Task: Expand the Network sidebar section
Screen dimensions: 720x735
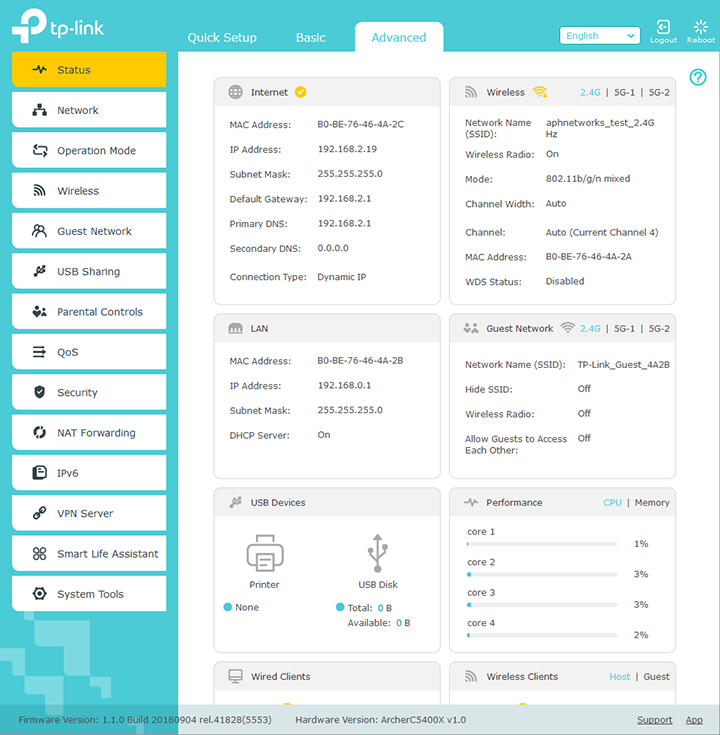Action: click(89, 110)
